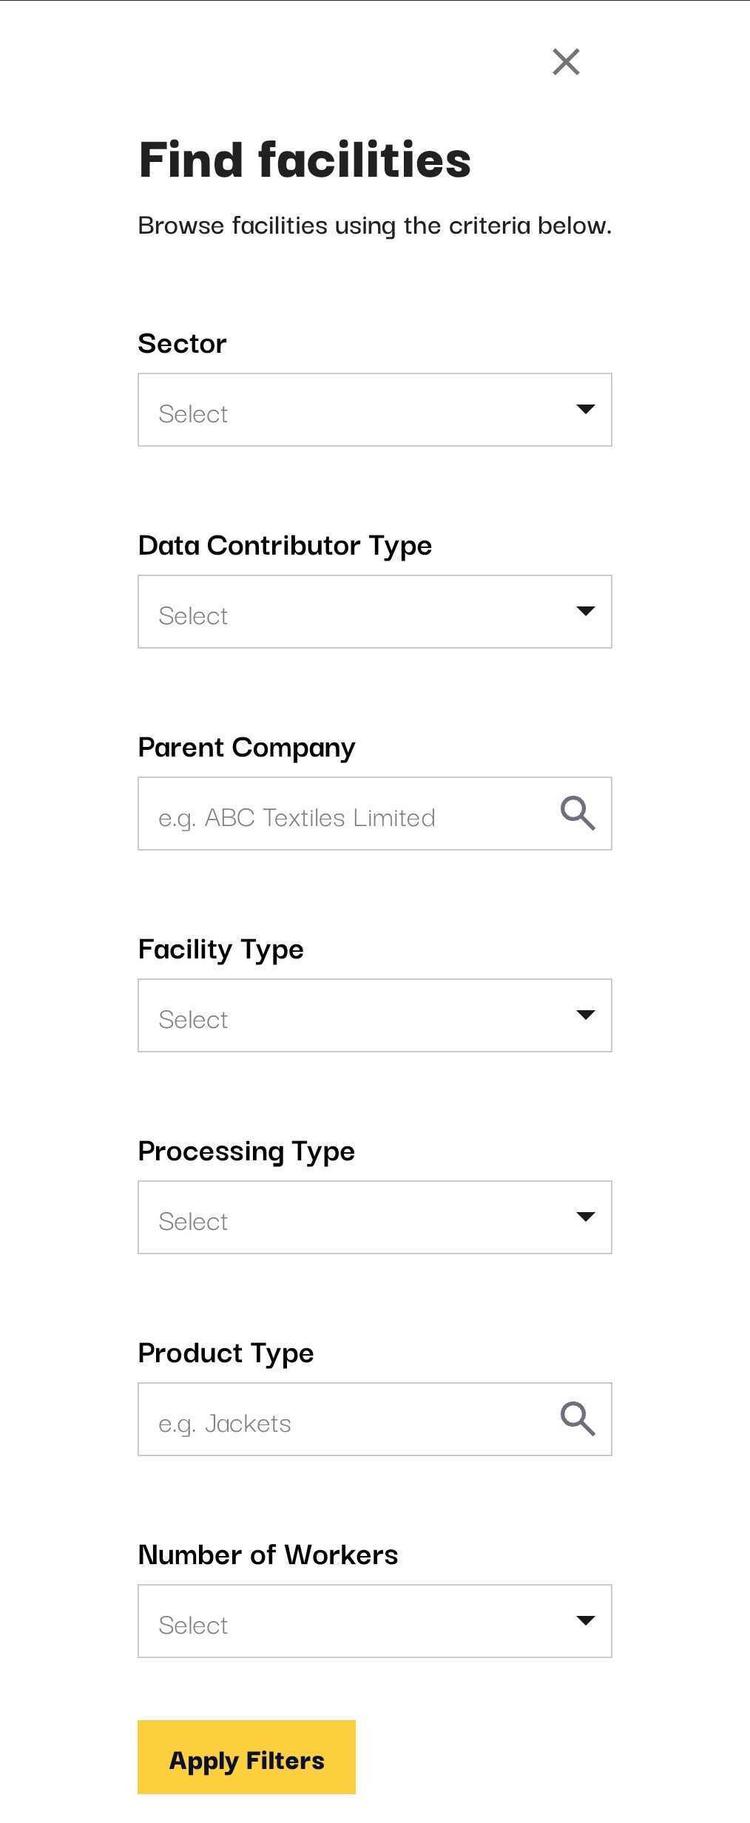
Task: Expand the Data Contributor Type select box
Action: pos(350,612)
